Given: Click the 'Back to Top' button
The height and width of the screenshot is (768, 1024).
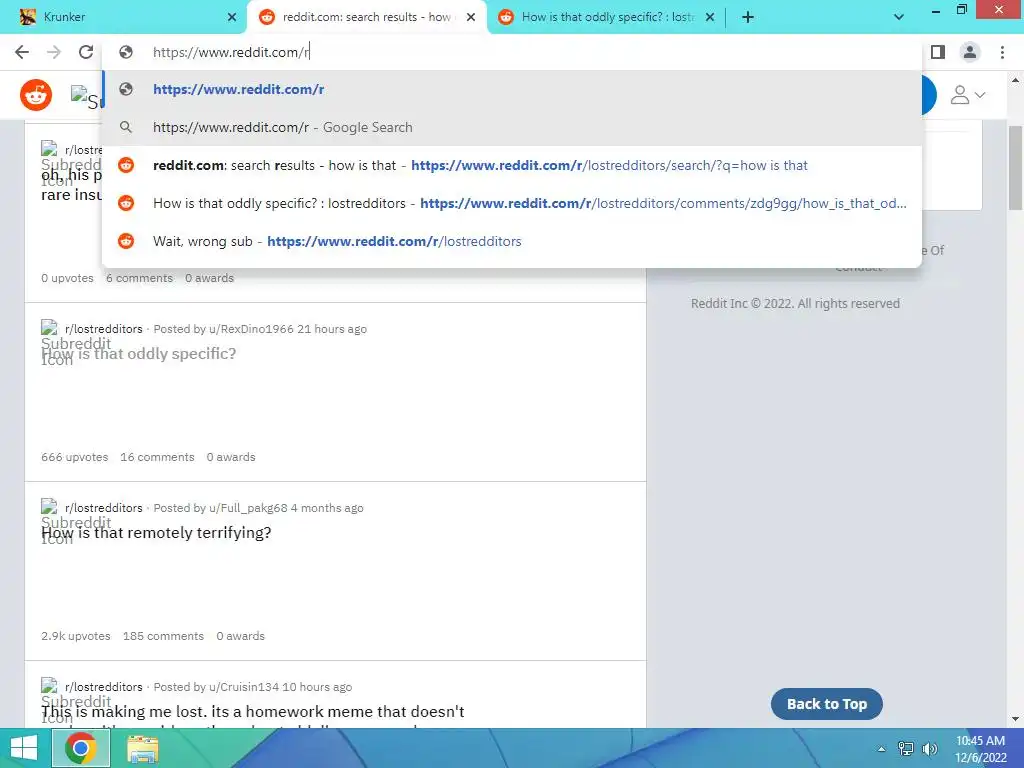Looking at the screenshot, I should click(x=827, y=704).
